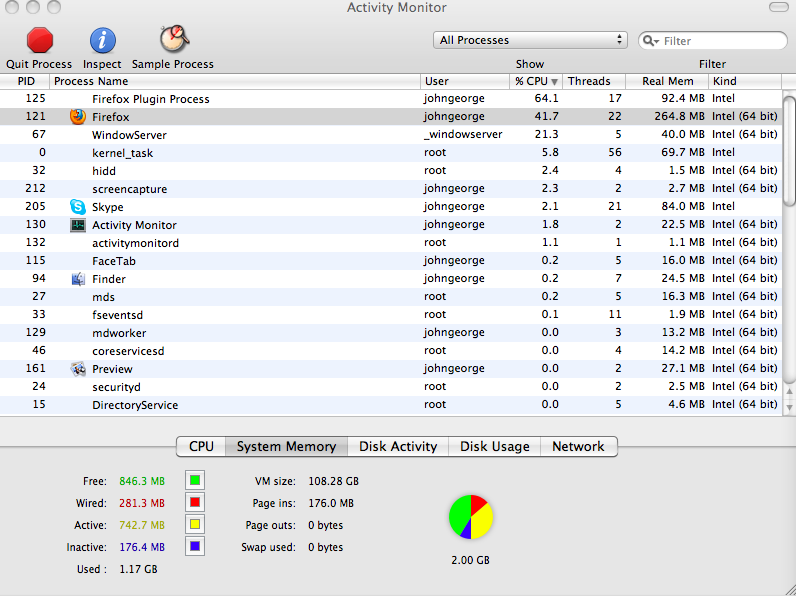Select the mdworker process row
The height and width of the screenshot is (596, 796).
(x=391, y=333)
